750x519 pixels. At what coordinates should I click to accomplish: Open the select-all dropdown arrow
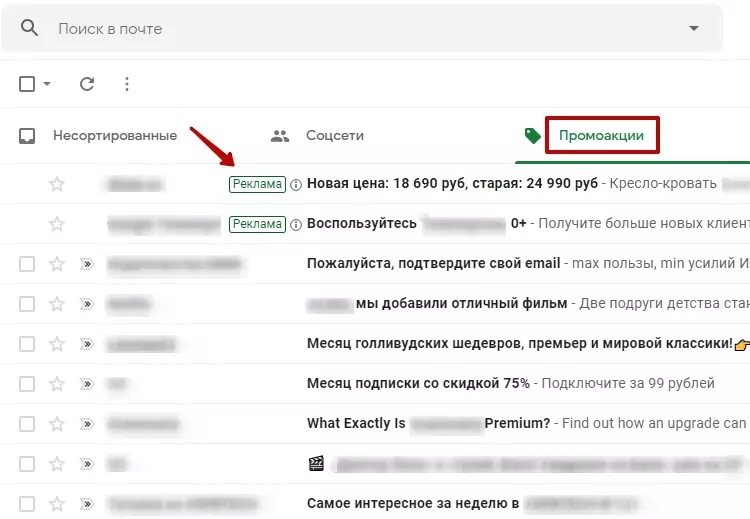47,84
